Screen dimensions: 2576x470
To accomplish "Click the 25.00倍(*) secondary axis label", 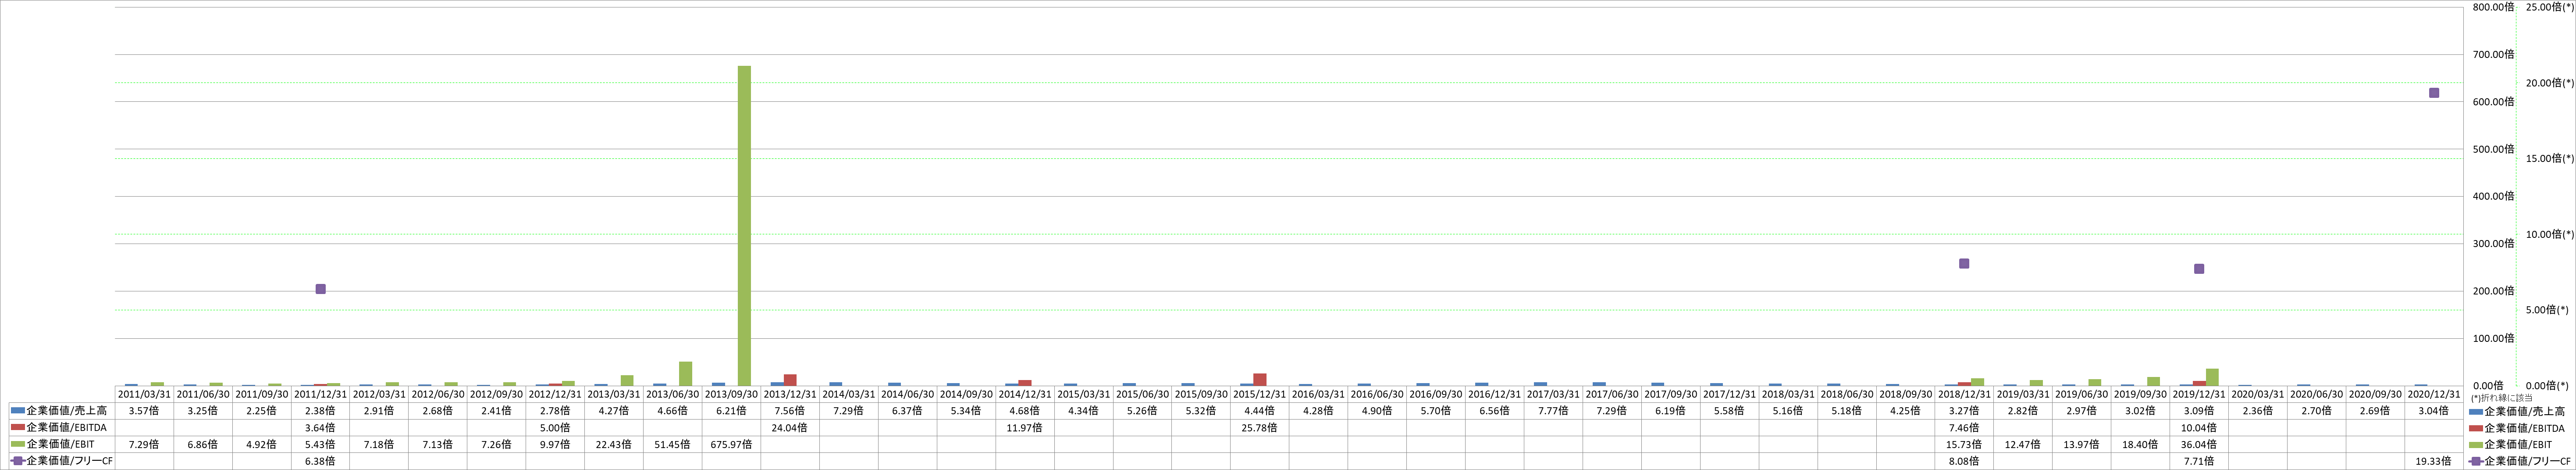I will pos(2550,7).
